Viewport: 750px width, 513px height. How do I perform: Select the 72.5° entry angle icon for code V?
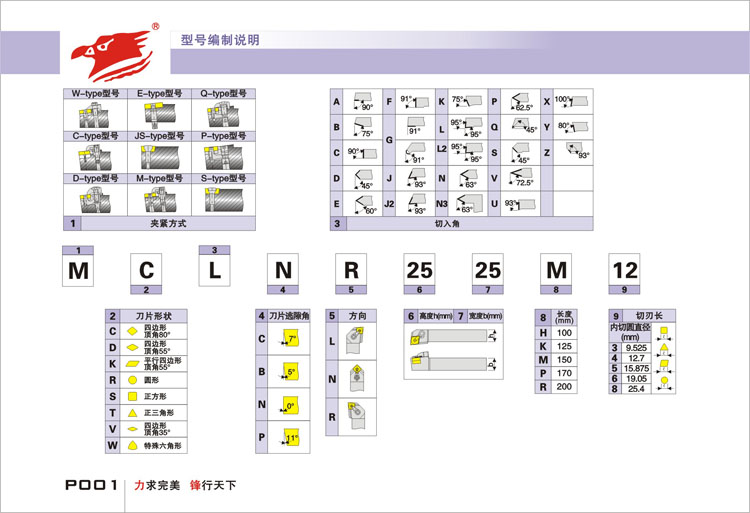[x=521, y=178]
